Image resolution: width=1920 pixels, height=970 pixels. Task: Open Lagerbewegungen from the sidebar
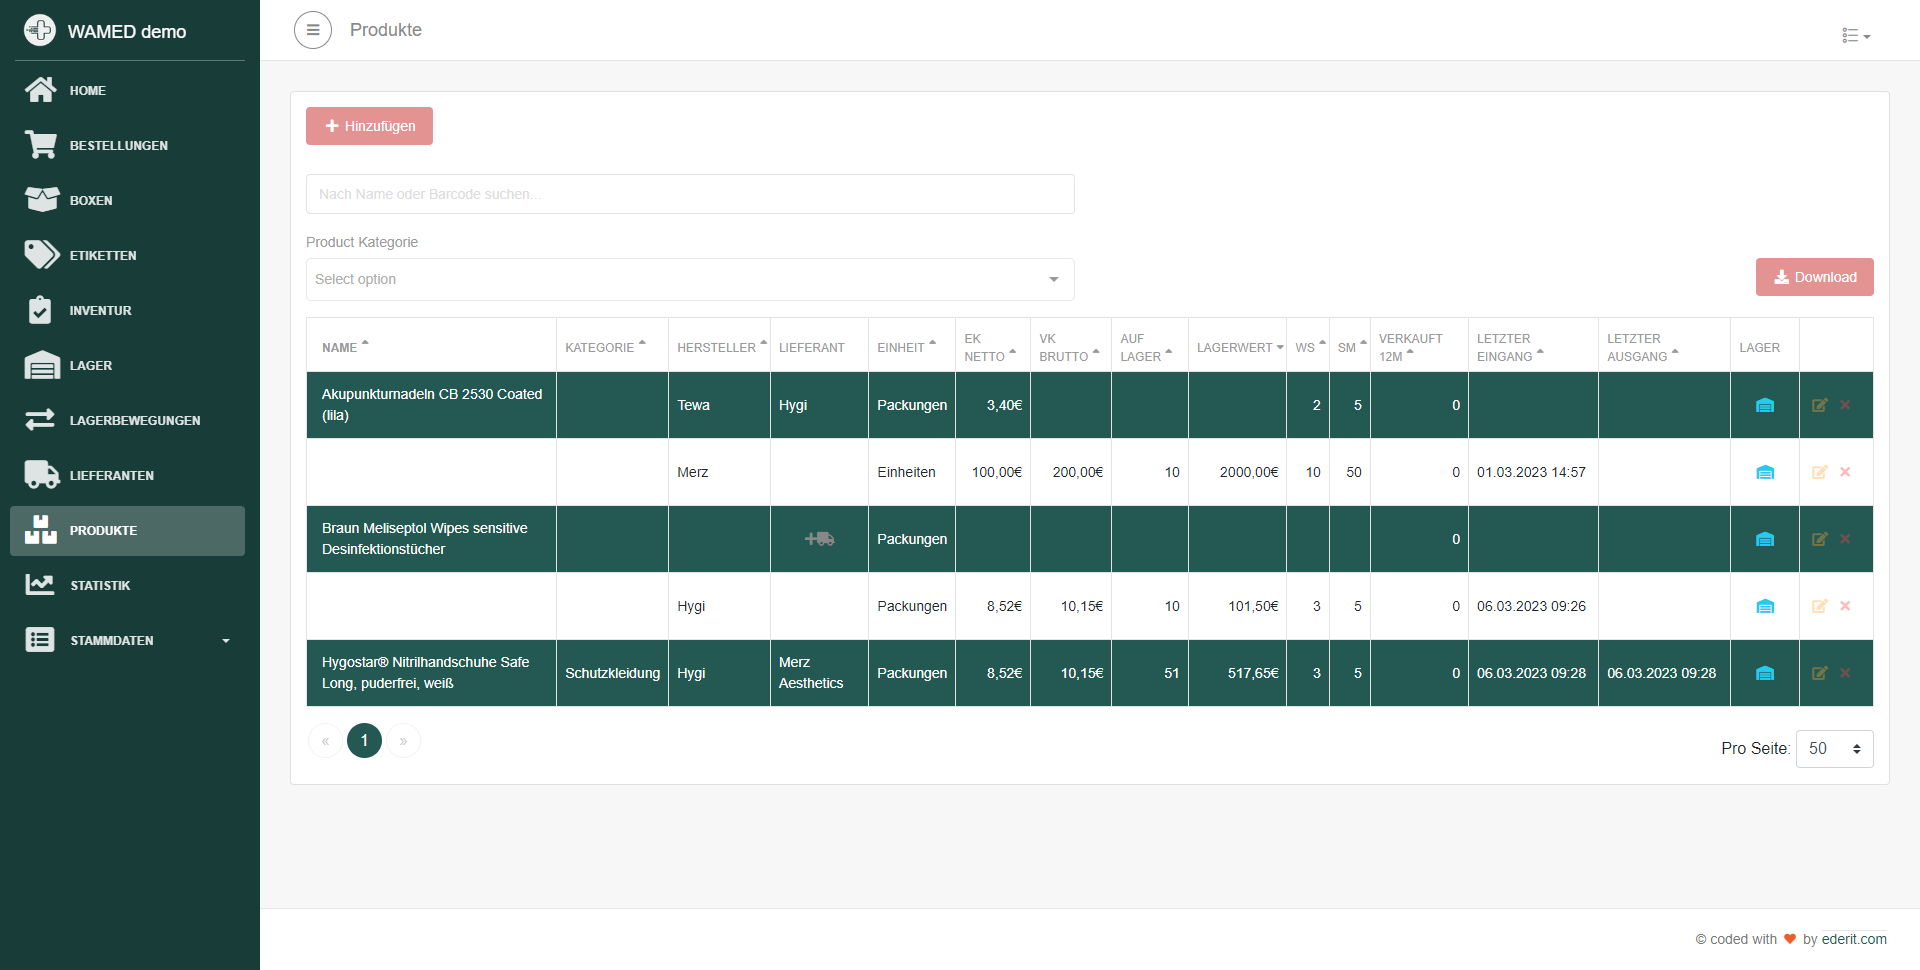(x=134, y=420)
